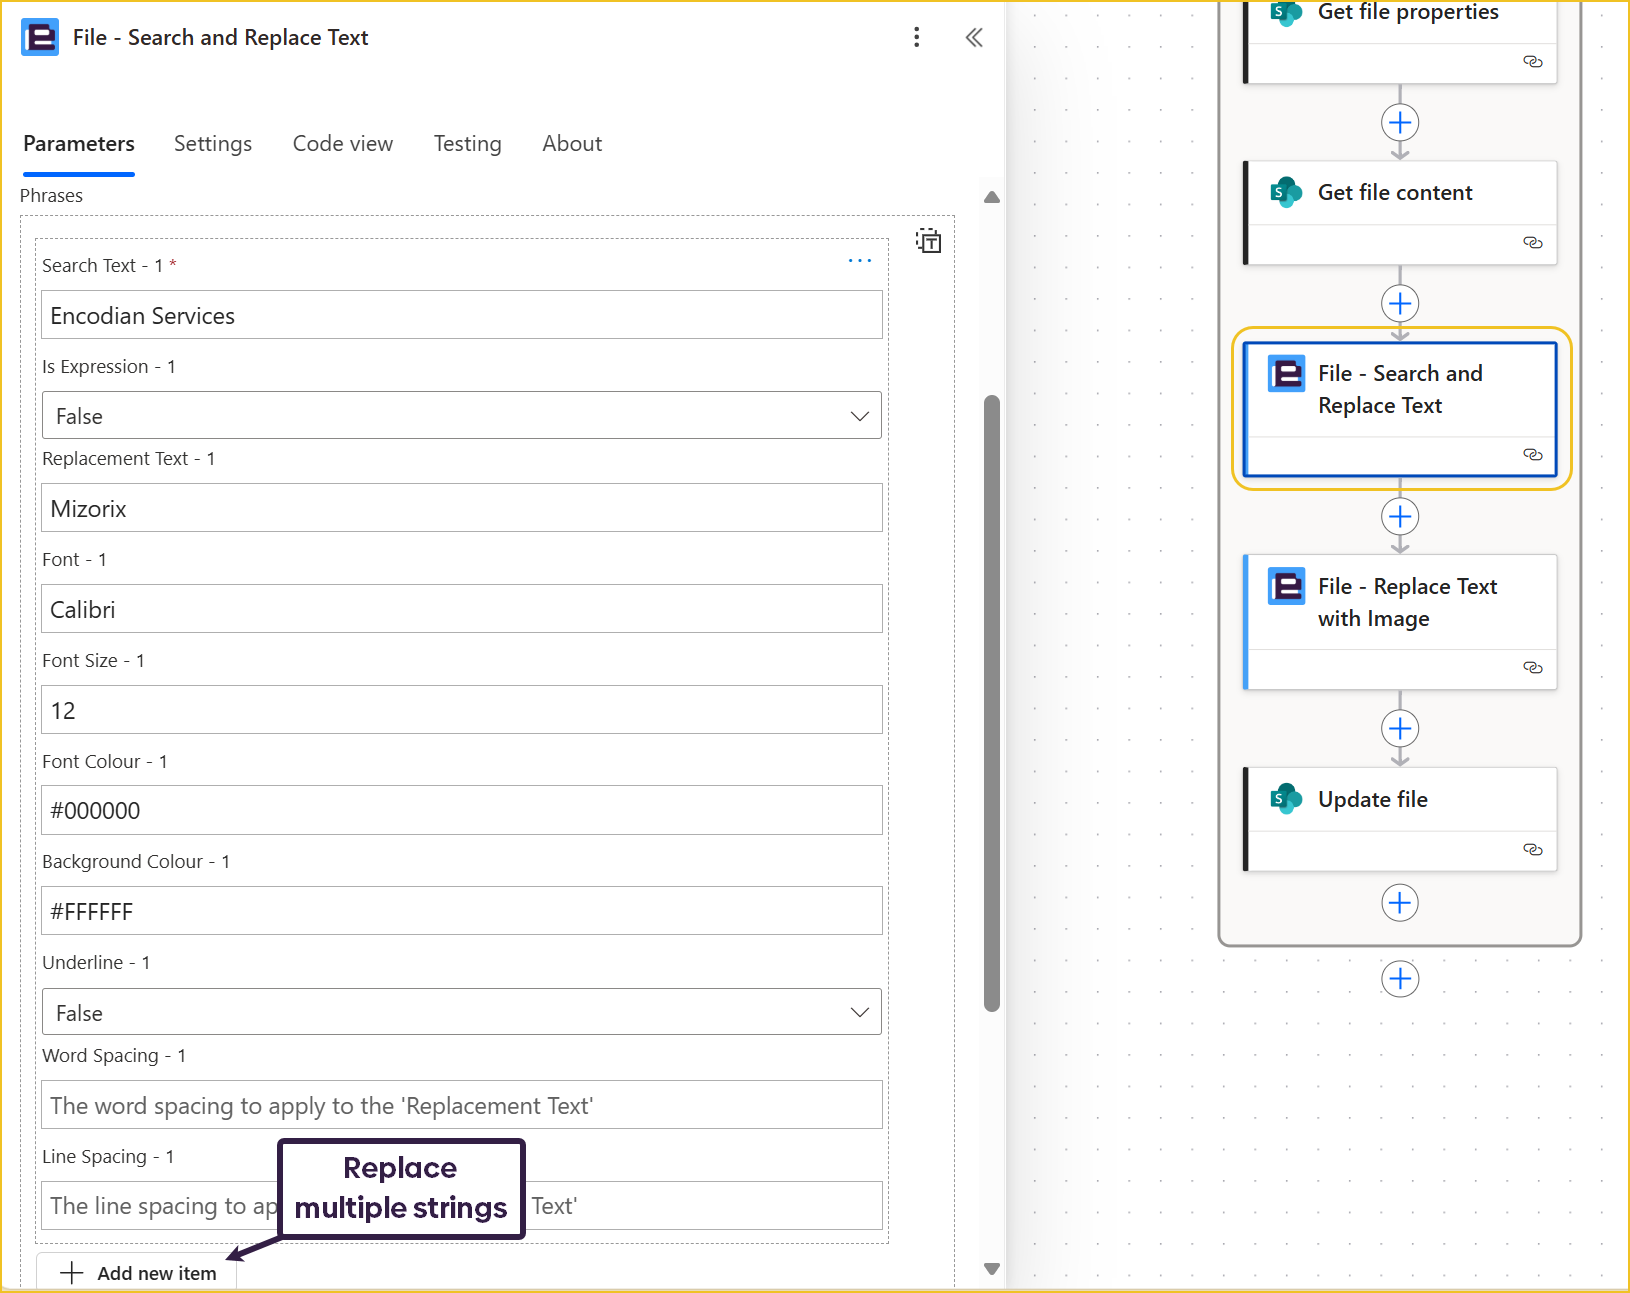Add step after Replace Text with Image
Screen dimensions: 1630x1293
1399,728
